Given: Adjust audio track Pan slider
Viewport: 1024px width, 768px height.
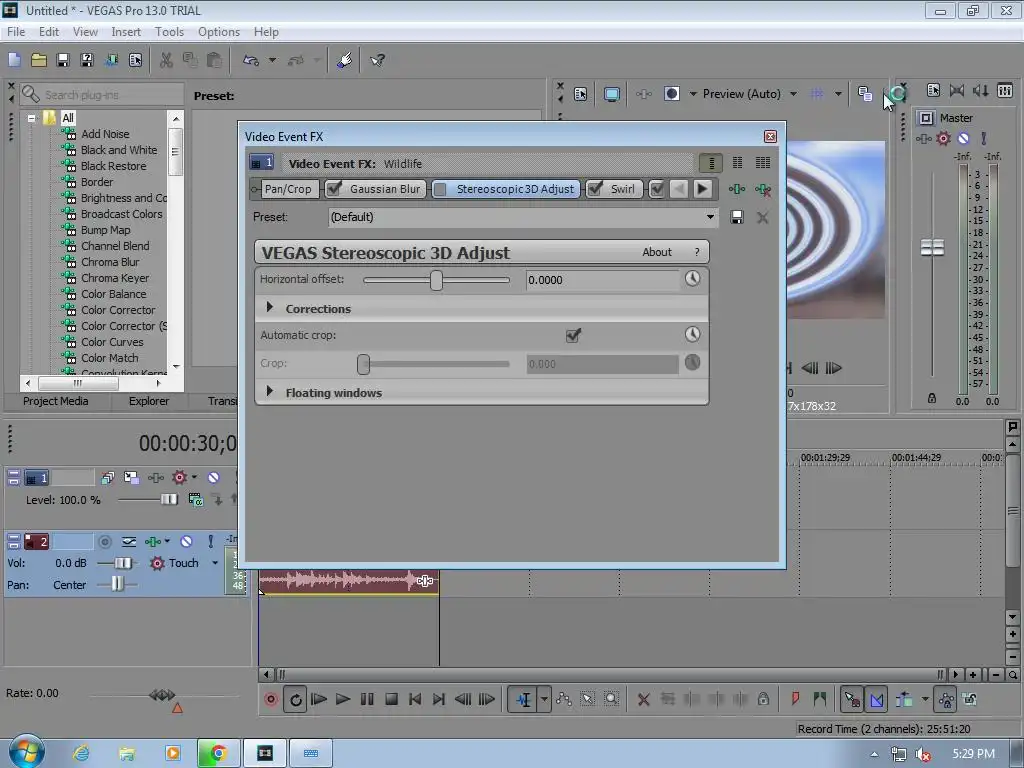Looking at the screenshot, I should 118,584.
